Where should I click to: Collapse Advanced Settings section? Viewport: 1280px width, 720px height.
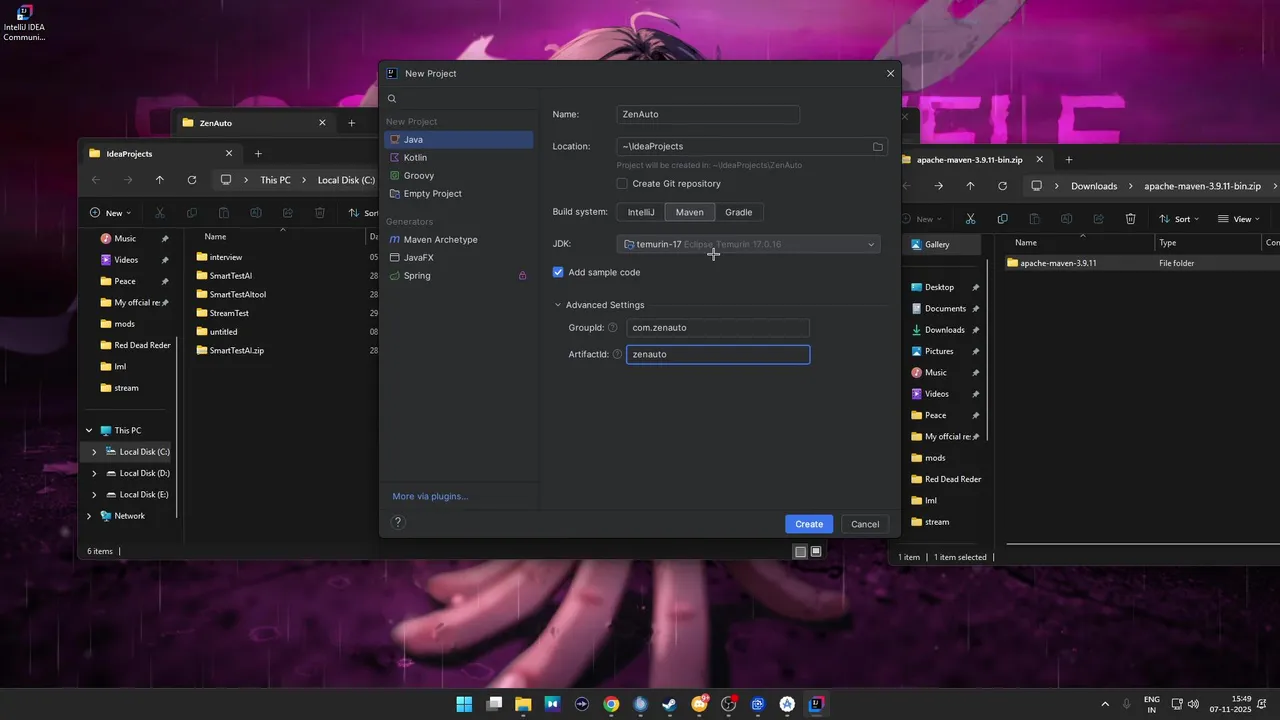click(558, 305)
